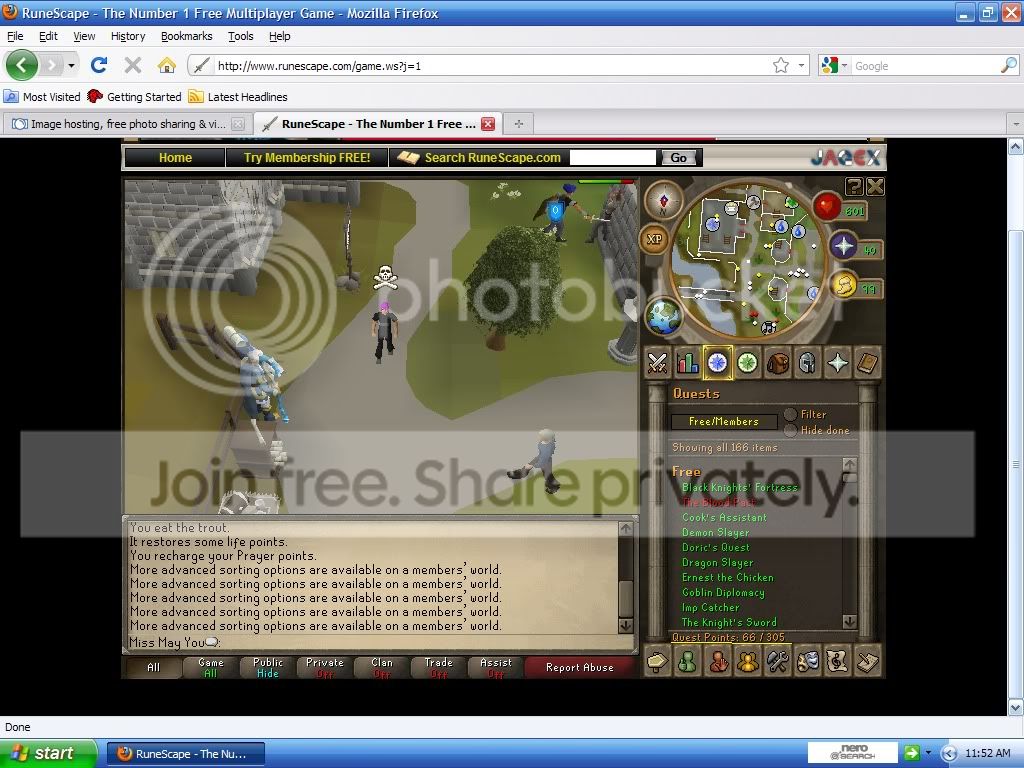Open the Stats tab with bar chart icon
Screen dimensions: 1024x768
click(x=688, y=362)
